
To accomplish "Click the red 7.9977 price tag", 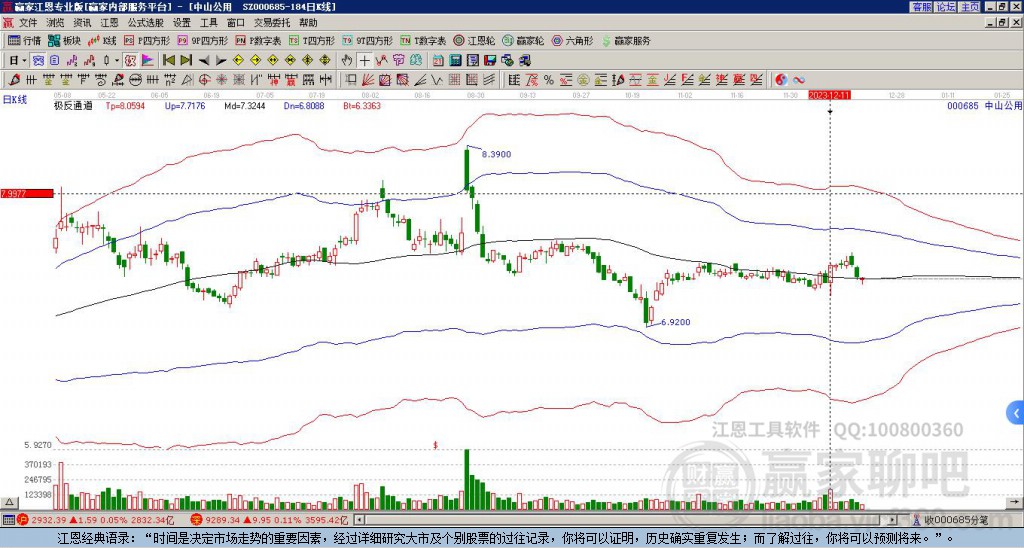I will tap(27, 193).
